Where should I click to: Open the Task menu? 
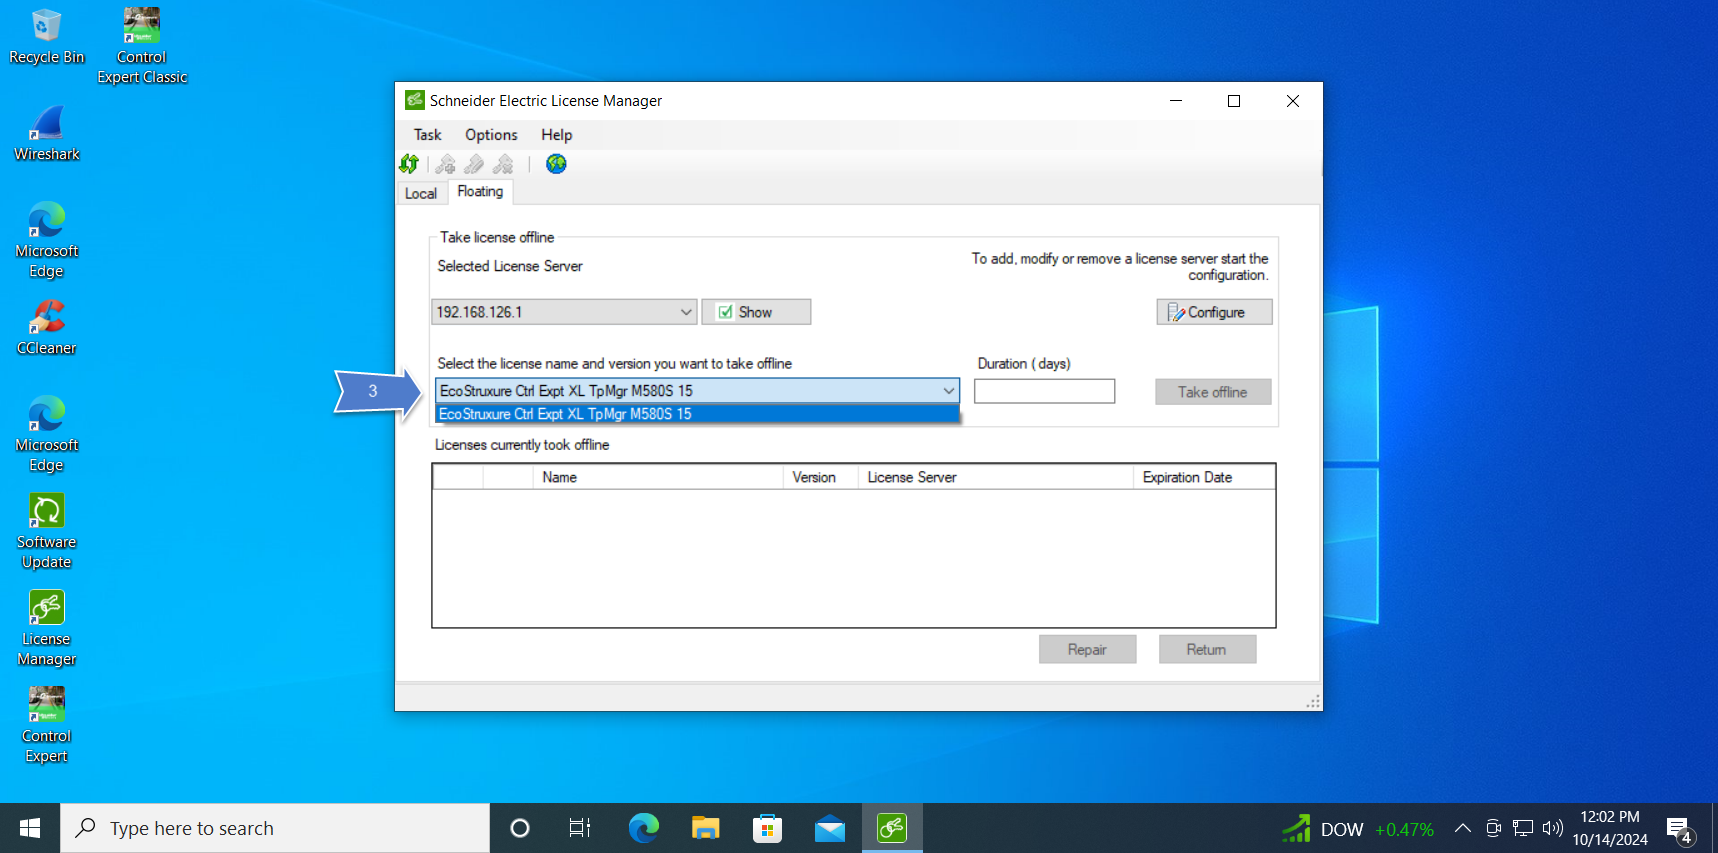pyautogui.click(x=427, y=135)
